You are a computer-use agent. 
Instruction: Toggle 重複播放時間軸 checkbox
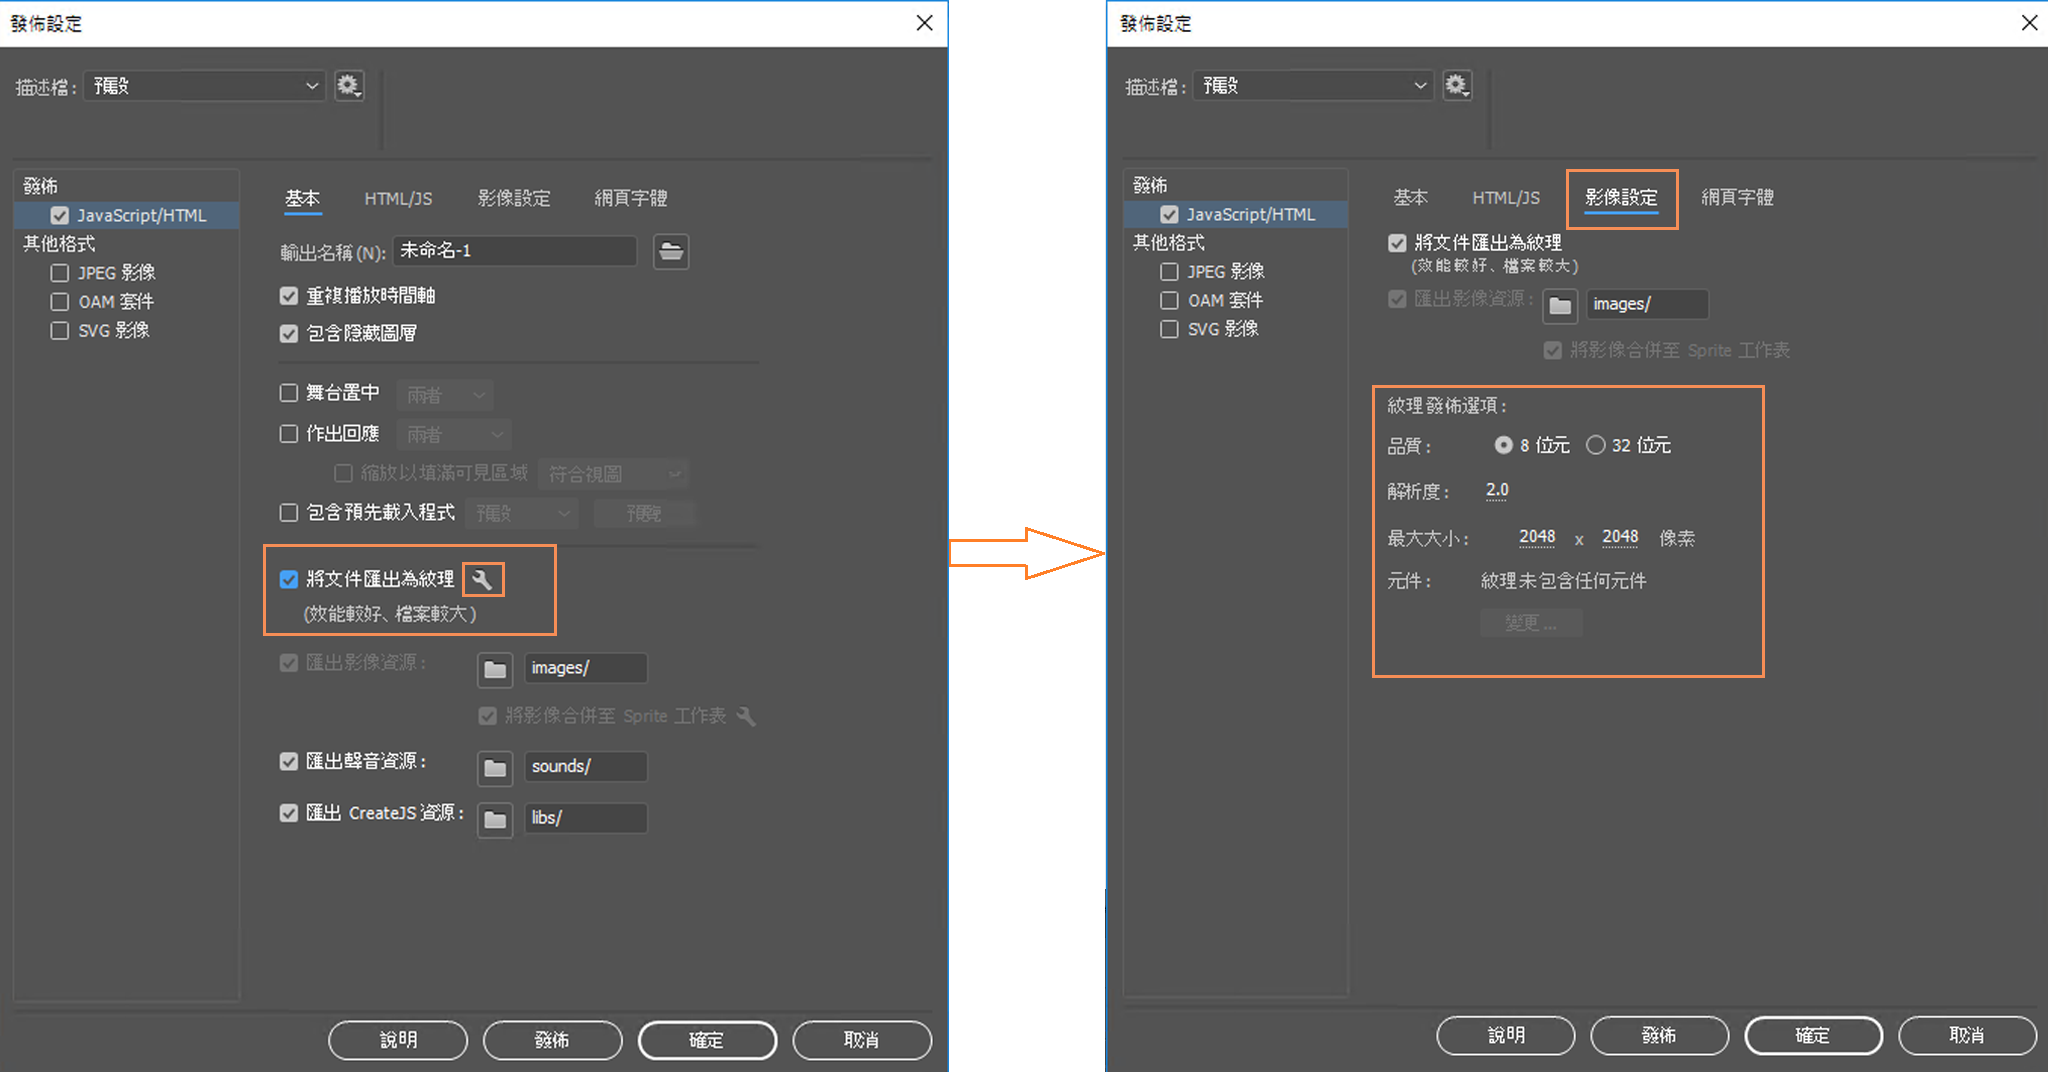(289, 296)
